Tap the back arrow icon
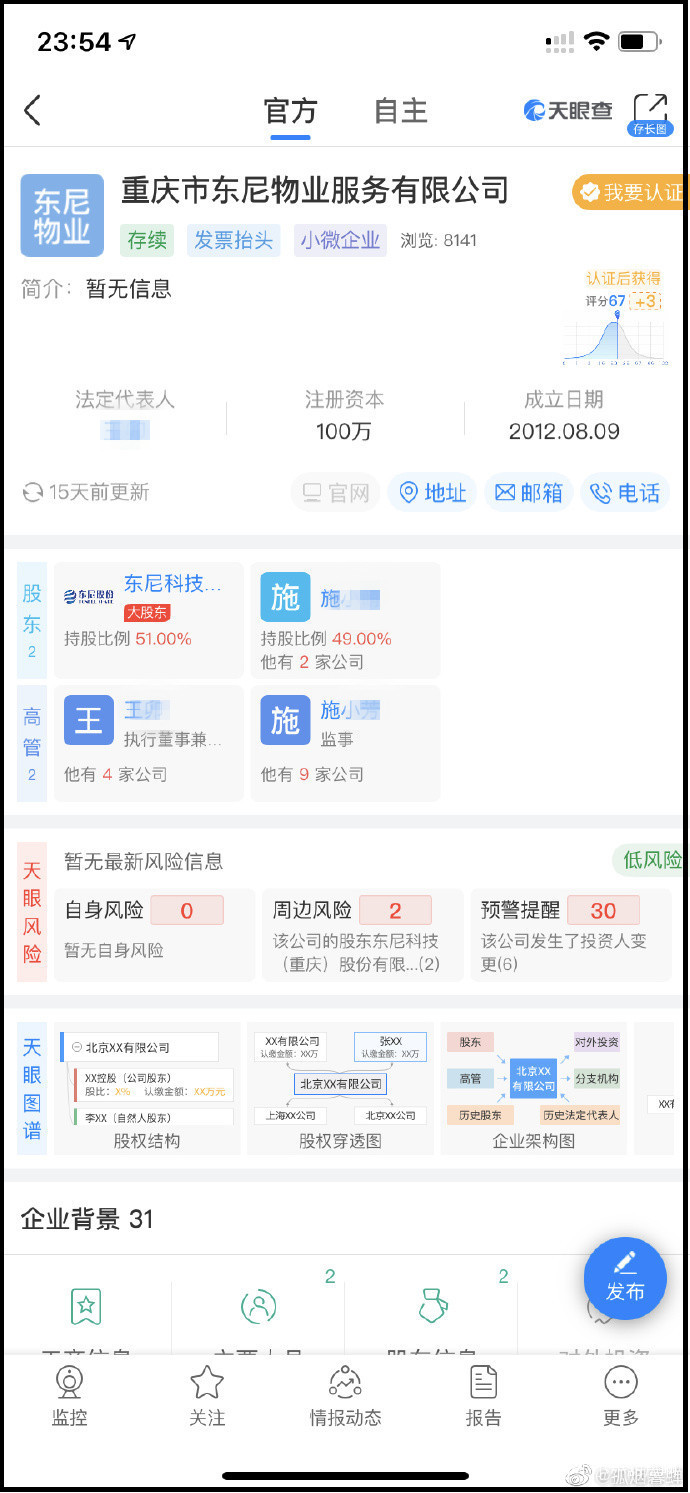This screenshot has width=690, height=1493. pos(33,110)
